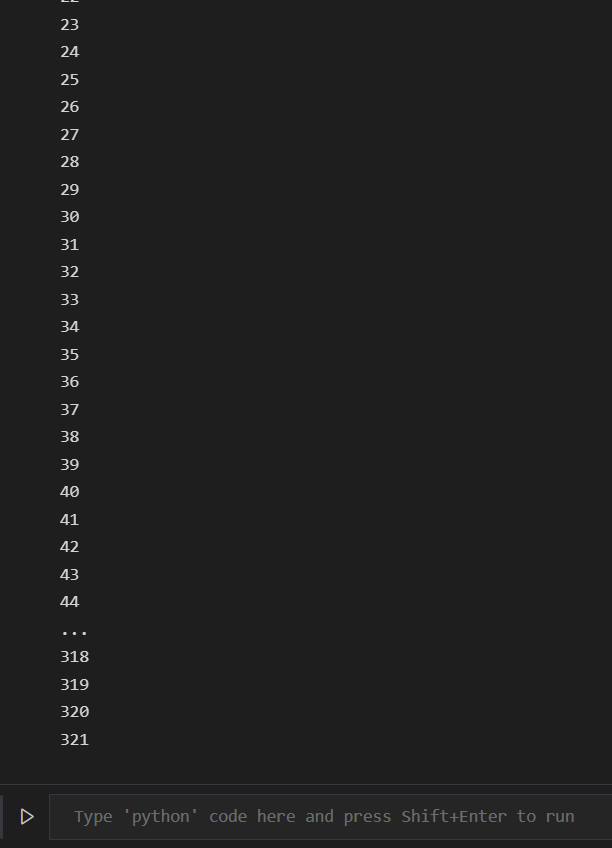
Task: Click the number 318 in the output
Action: [73, 656]
